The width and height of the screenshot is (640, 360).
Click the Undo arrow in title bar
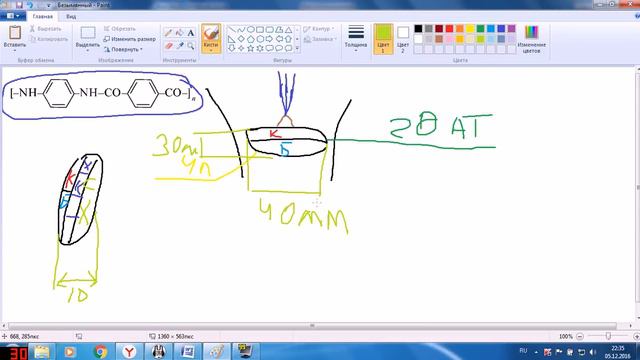pos(30,5)
